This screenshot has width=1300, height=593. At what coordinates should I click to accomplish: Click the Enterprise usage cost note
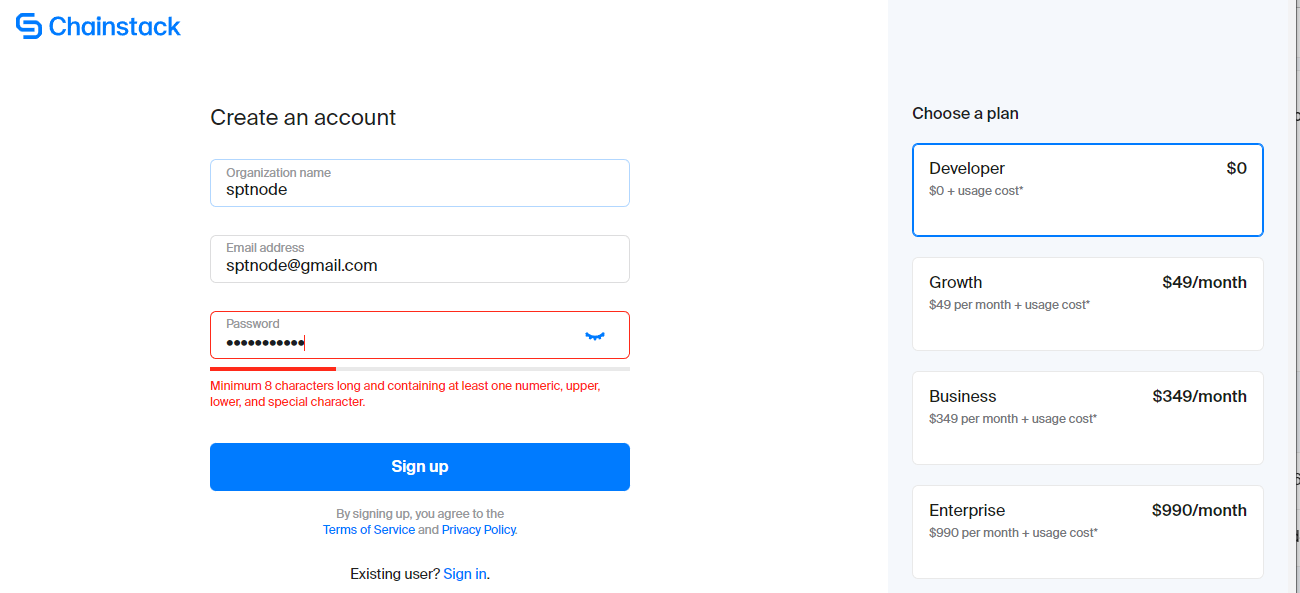(x=1013, y=533)
